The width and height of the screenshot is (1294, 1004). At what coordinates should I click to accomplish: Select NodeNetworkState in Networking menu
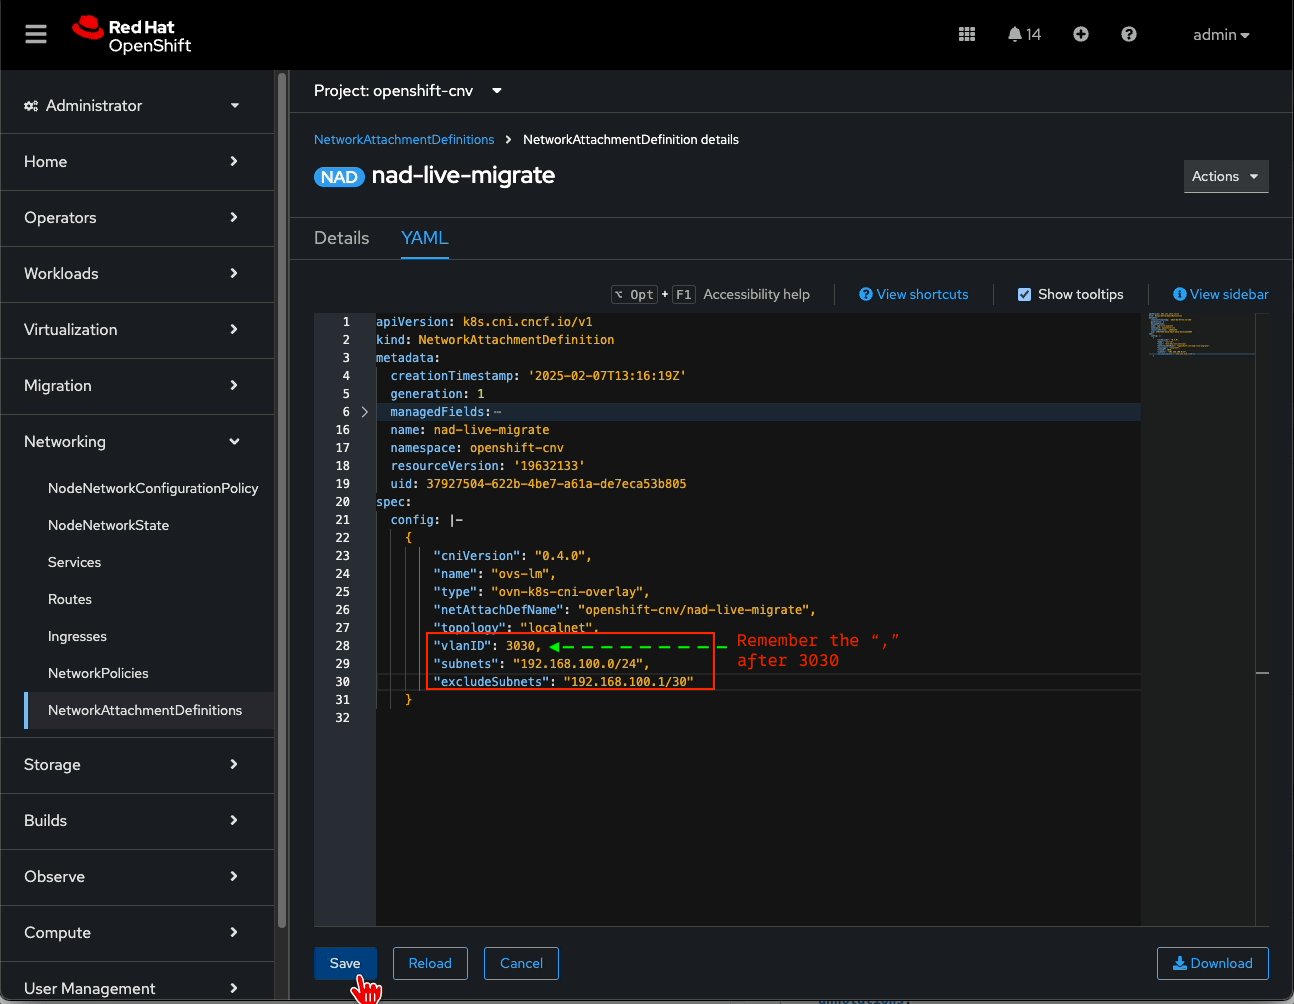coord(108,525)
